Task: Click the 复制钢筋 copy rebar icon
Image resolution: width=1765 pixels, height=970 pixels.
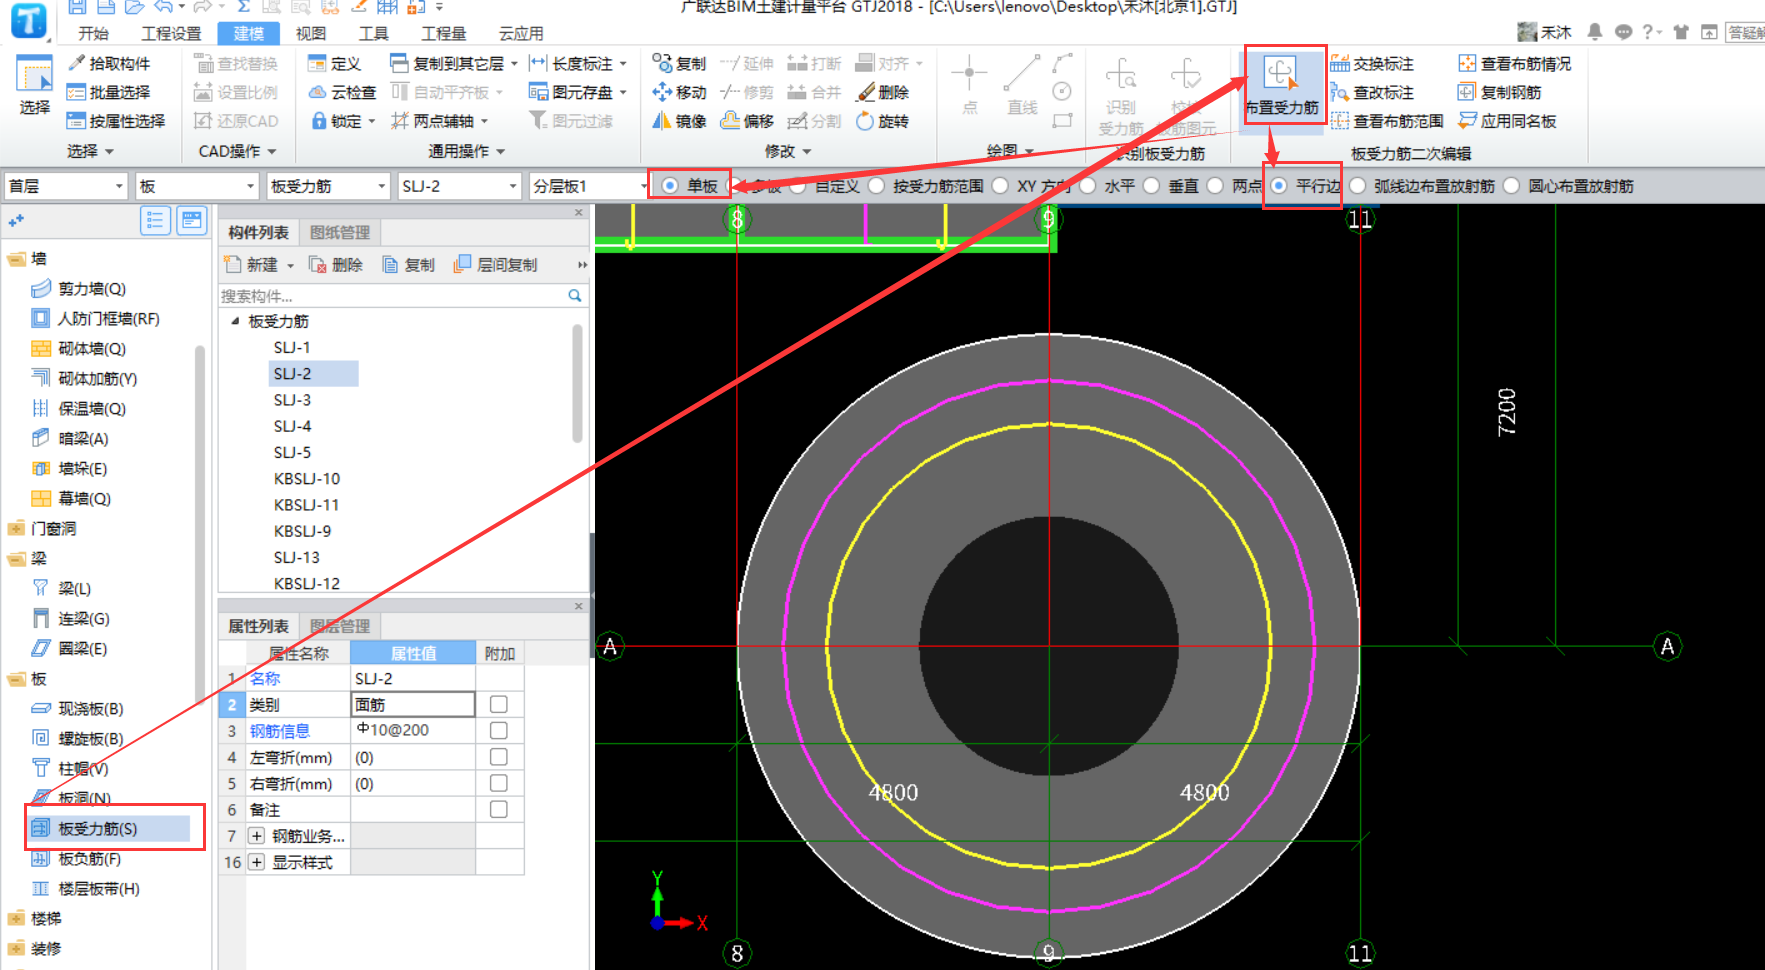Action: (1467, 92)
